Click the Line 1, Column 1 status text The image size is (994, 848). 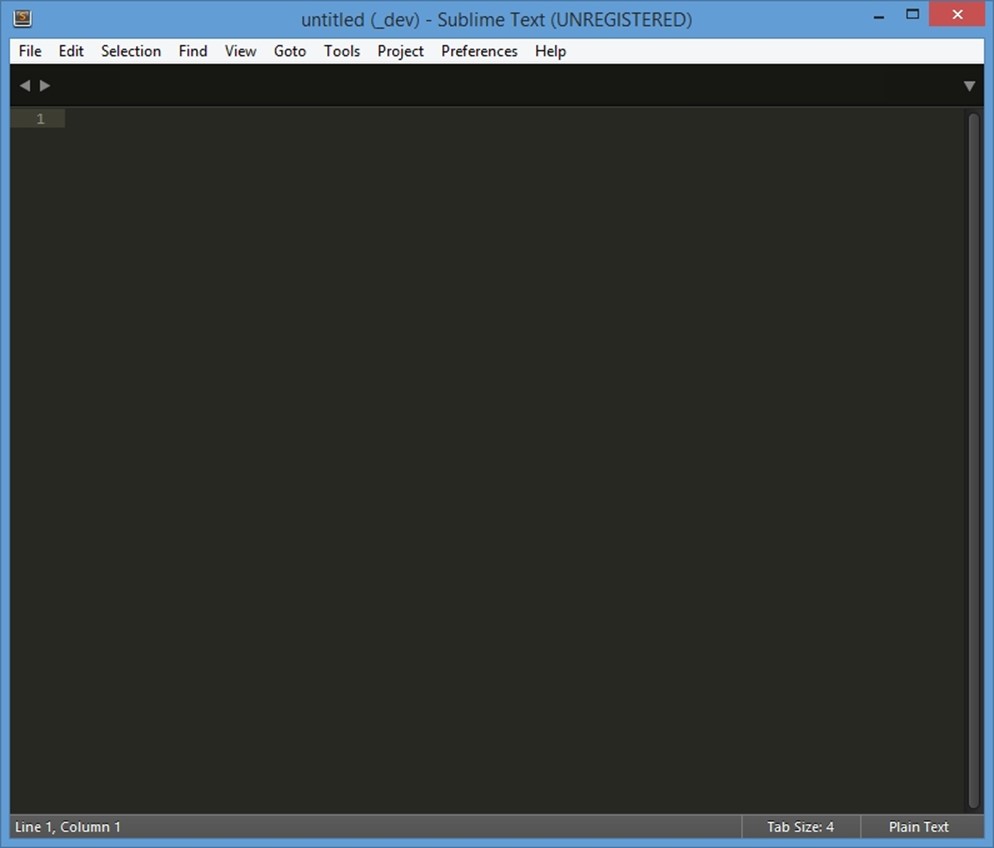[68, 827]
